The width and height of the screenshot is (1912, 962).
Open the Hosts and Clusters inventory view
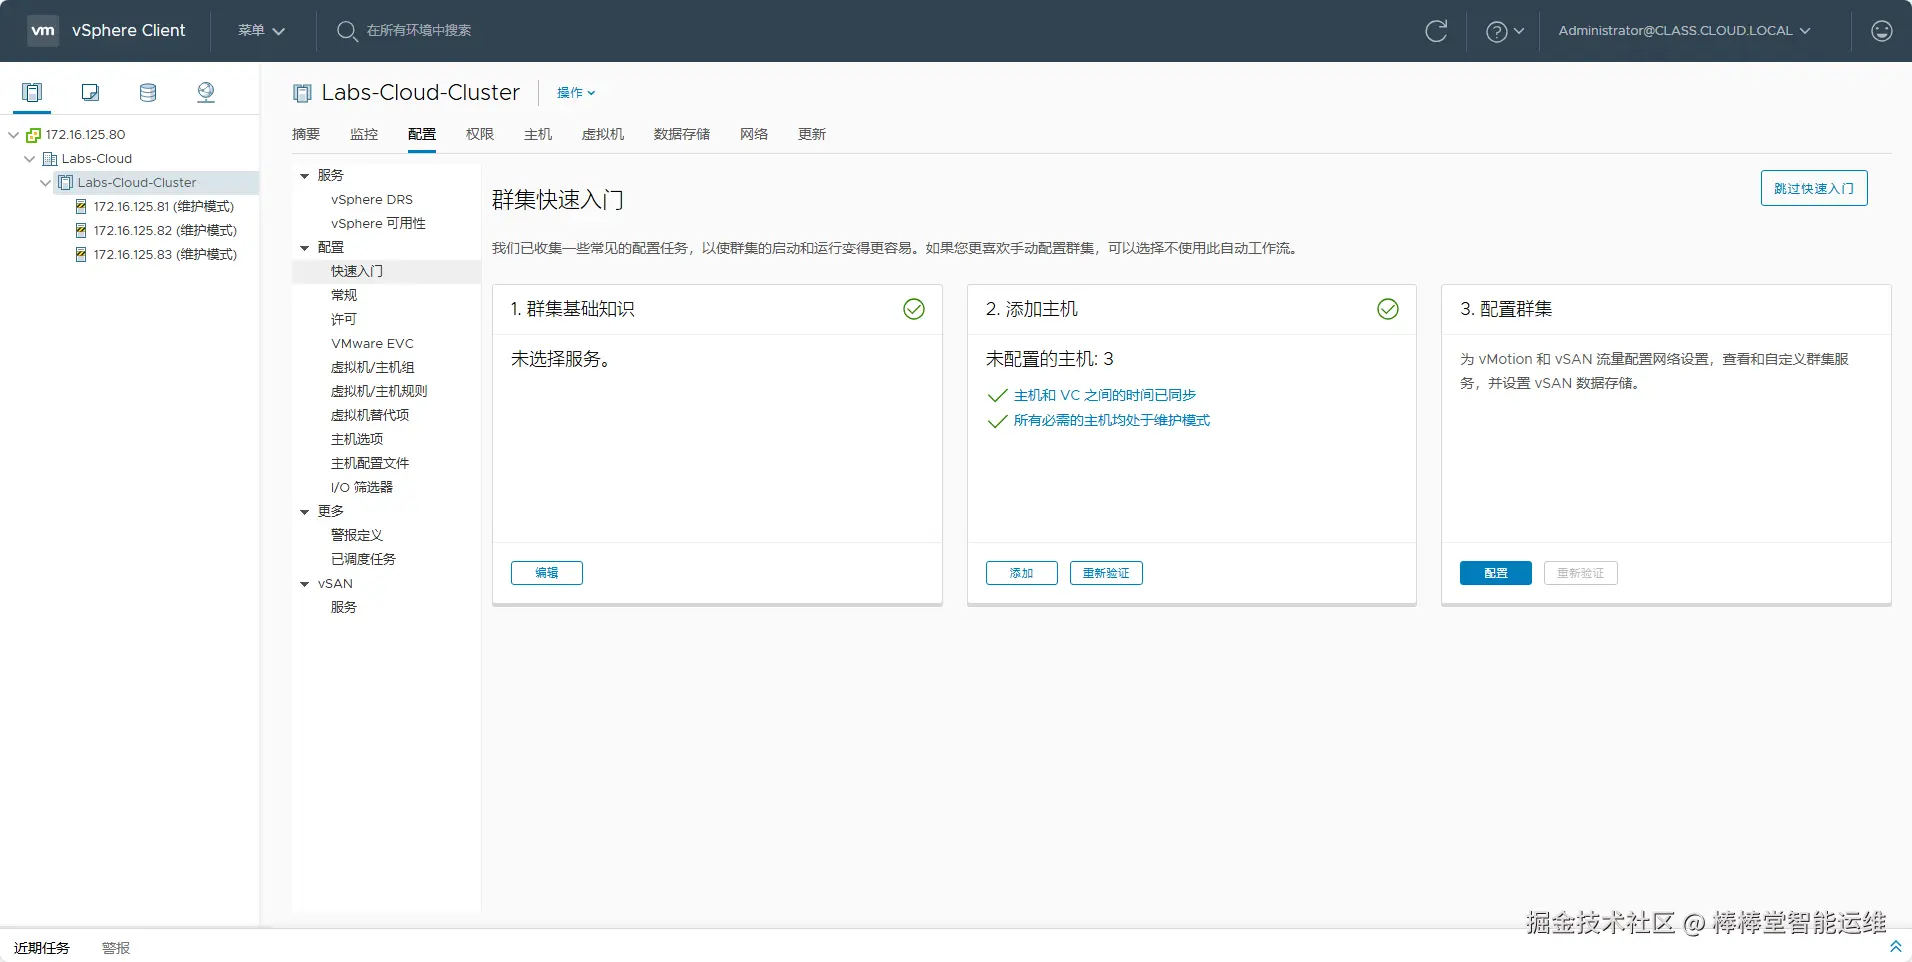32,93
